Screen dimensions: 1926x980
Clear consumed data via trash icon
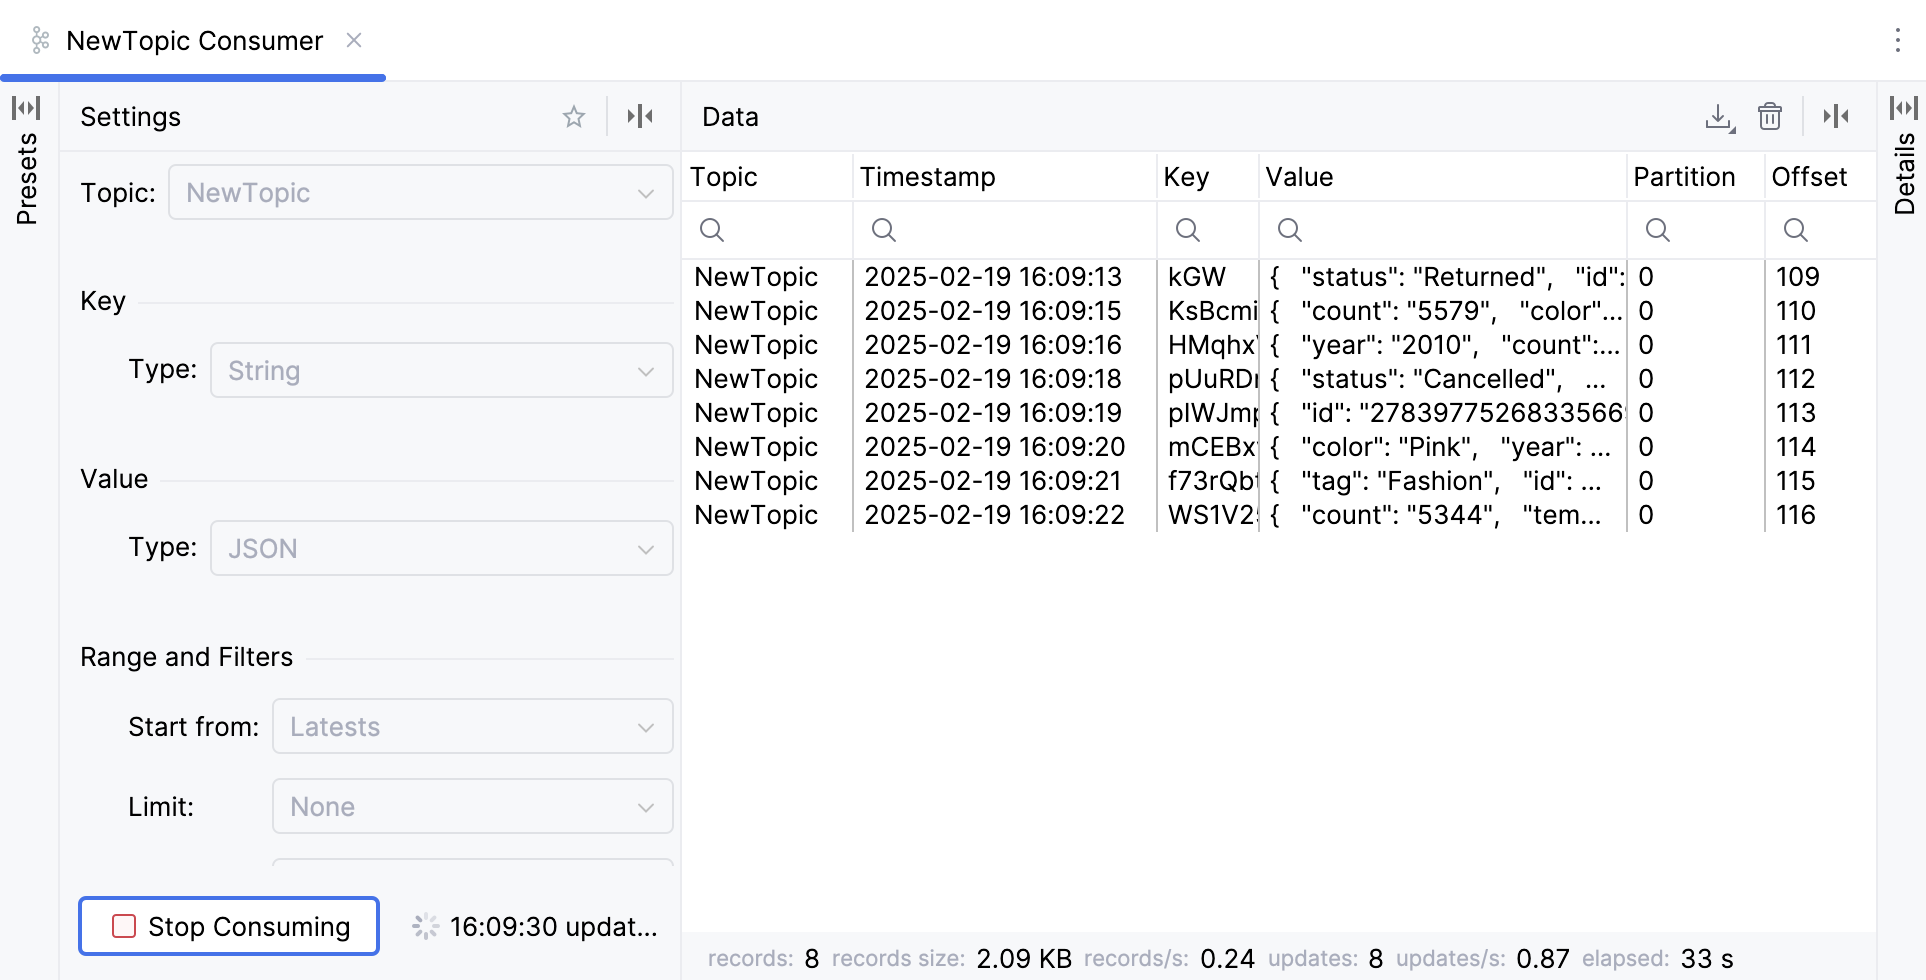[x=1770, y=117]
